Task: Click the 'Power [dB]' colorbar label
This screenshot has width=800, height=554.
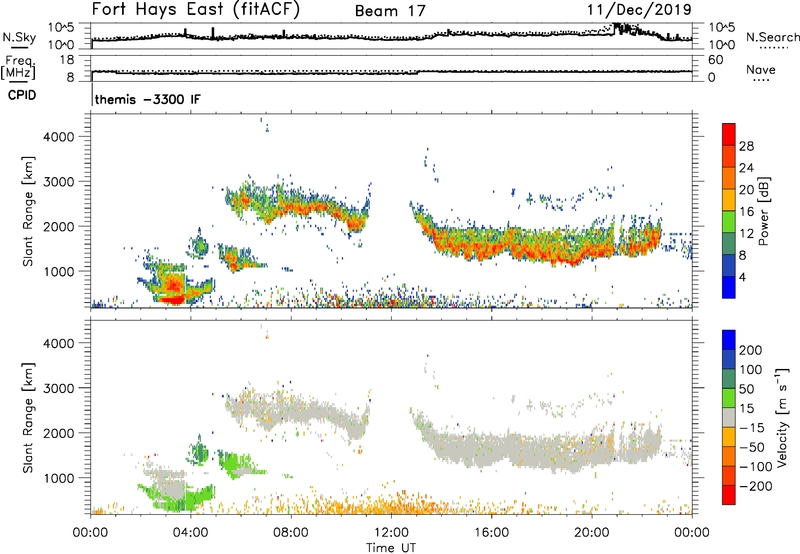Action: tap(763, 211)
